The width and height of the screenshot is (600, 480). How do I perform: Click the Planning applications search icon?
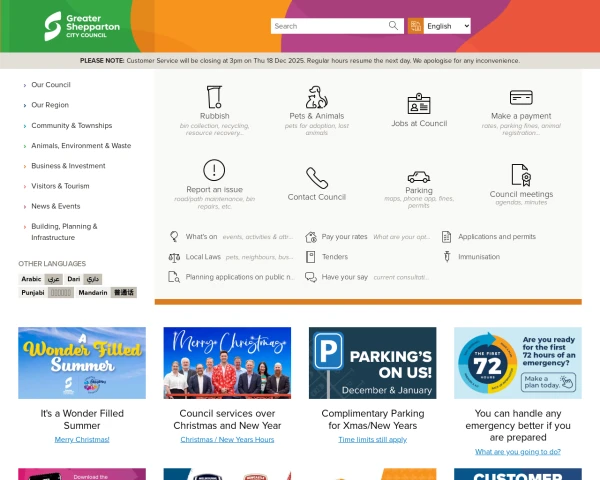pos(174,277)
